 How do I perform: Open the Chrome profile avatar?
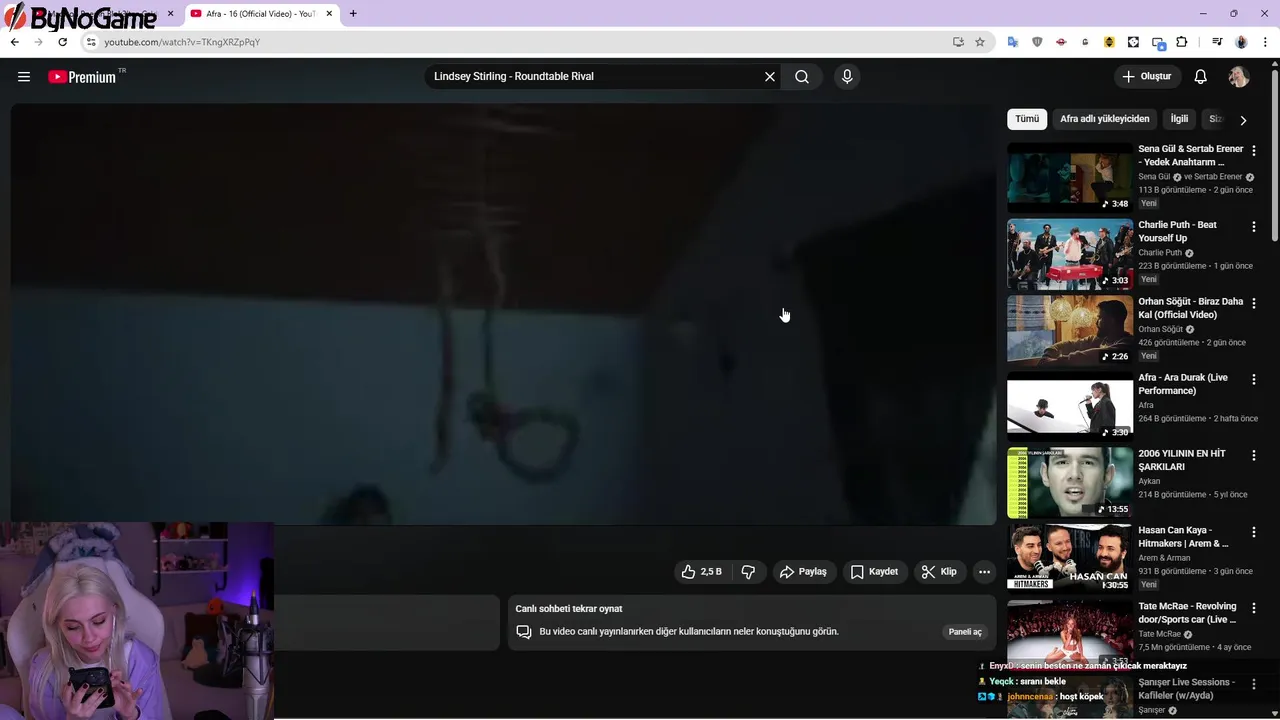(x=1241, y=42)
